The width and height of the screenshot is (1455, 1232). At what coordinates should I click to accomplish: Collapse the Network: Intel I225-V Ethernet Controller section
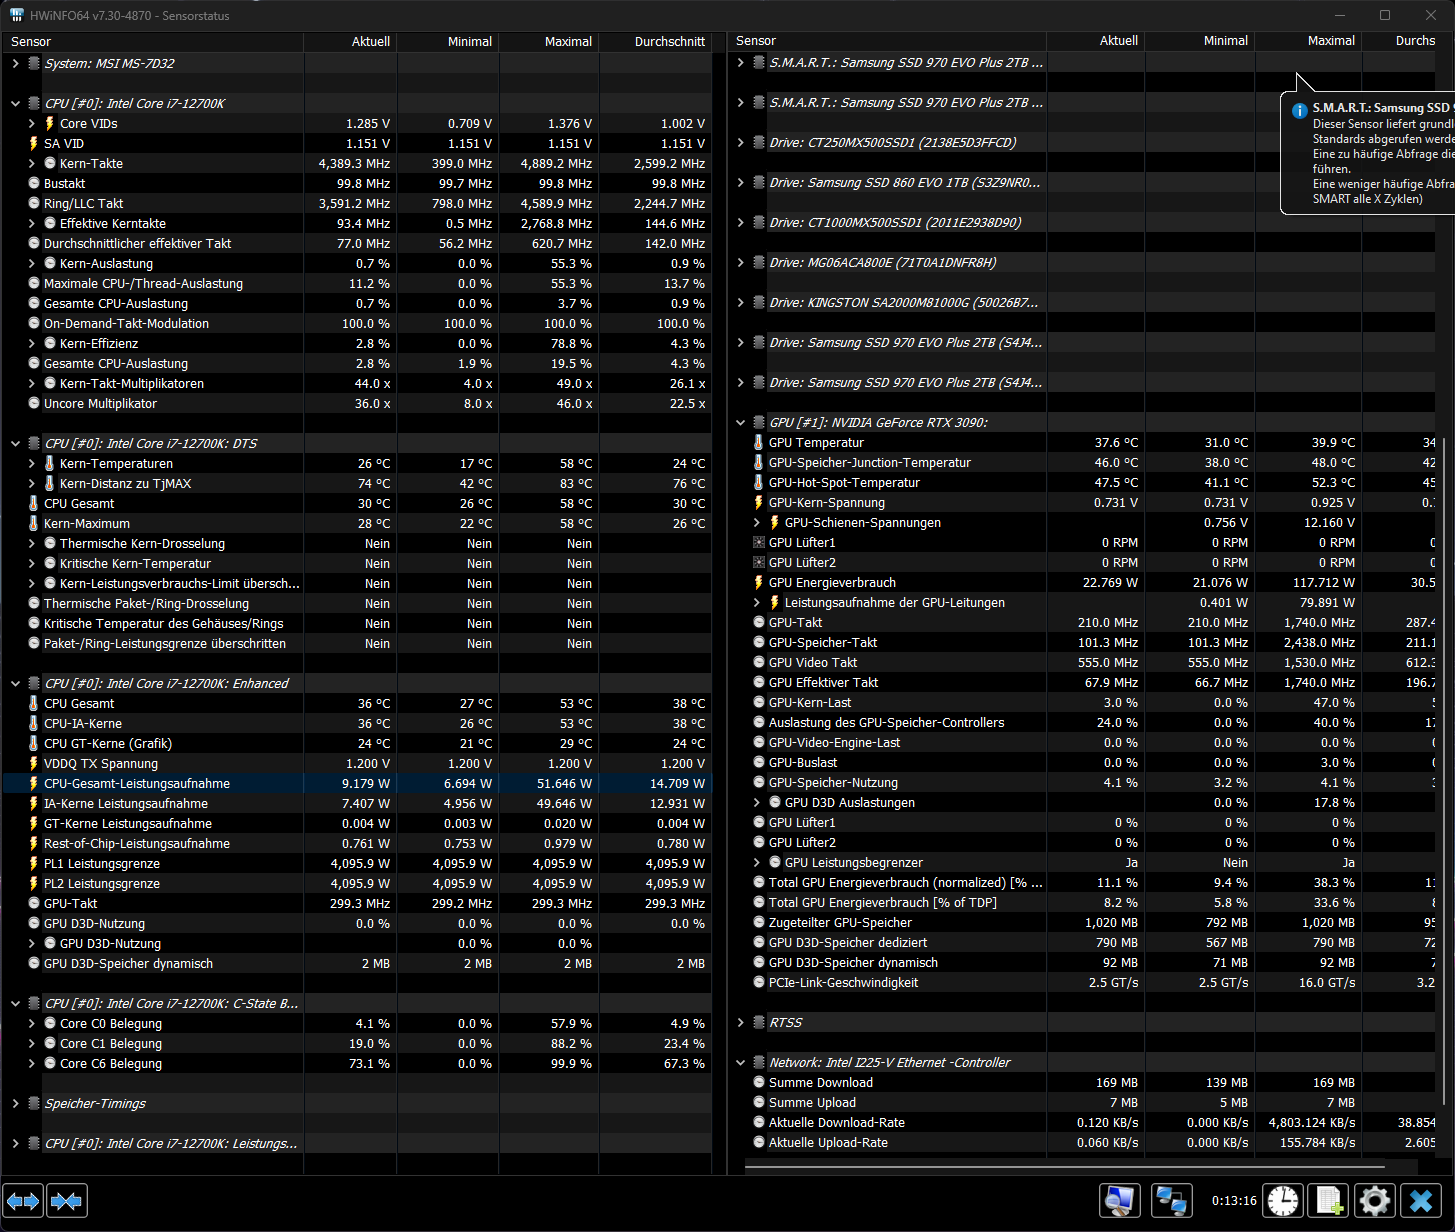click(x=740, y=1062)
